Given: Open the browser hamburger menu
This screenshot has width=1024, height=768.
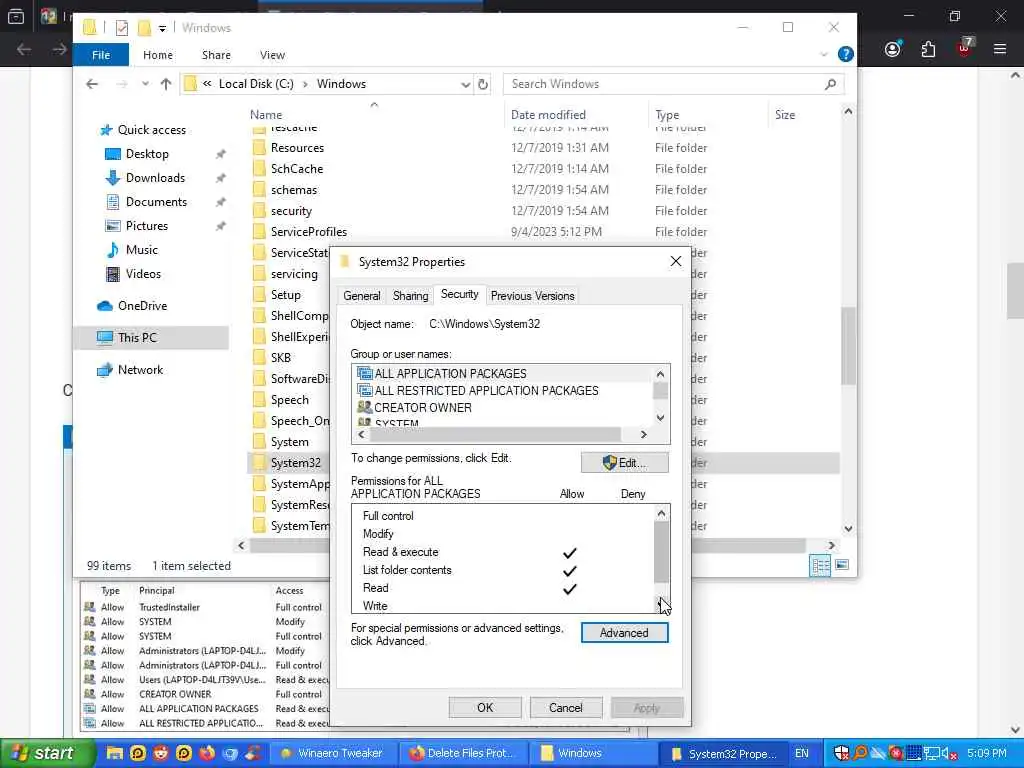Looking at the screenshot, I should pos(1000,49).
